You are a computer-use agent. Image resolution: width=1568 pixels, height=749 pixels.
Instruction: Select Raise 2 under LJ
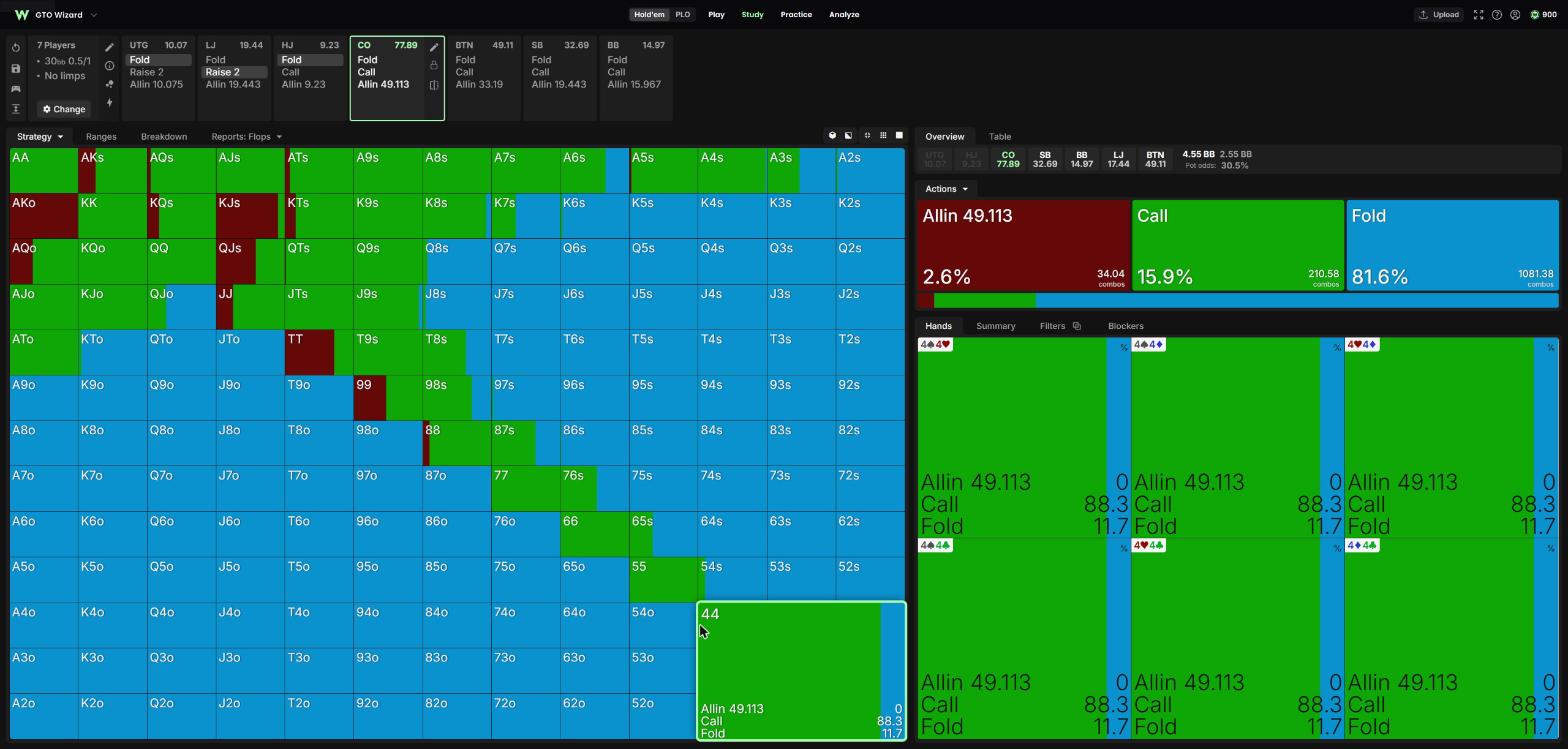tap(235, 72)
